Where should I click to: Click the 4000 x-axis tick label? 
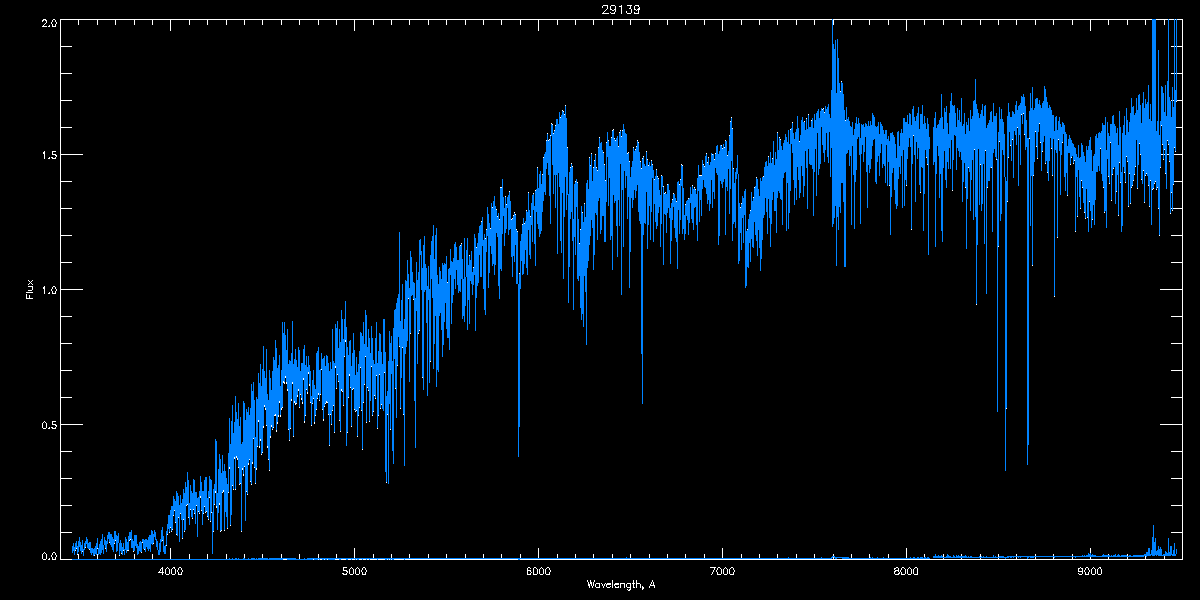pos(171,571)
